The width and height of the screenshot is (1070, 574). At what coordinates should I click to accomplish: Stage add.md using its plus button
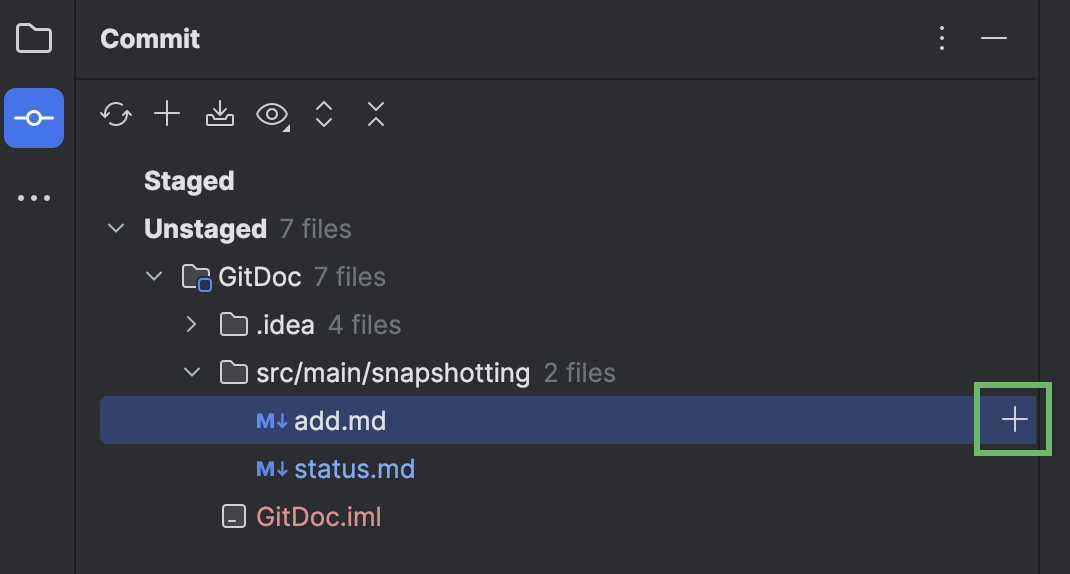coord(1014,421)
